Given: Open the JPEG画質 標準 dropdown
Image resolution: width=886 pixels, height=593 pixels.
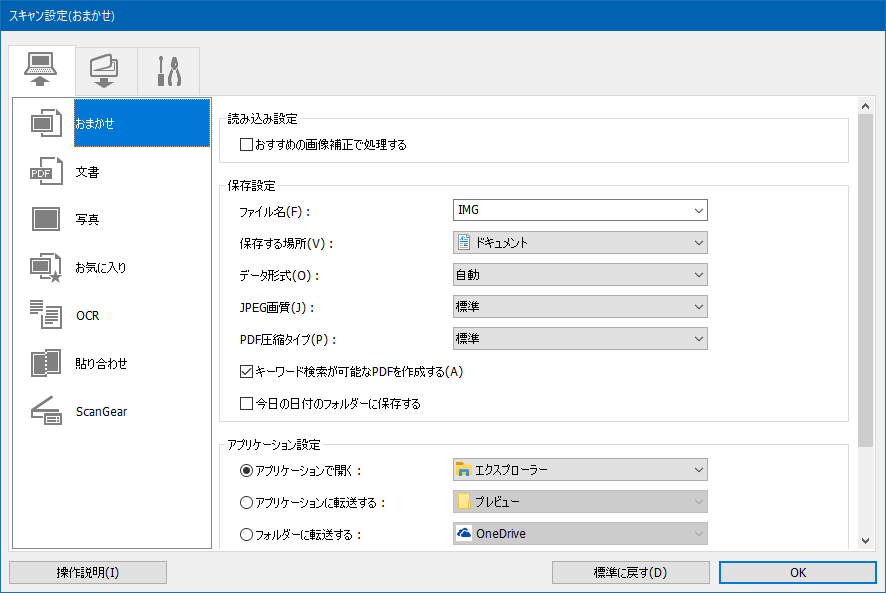Looking at the screenshot, I should pos(580,306).
